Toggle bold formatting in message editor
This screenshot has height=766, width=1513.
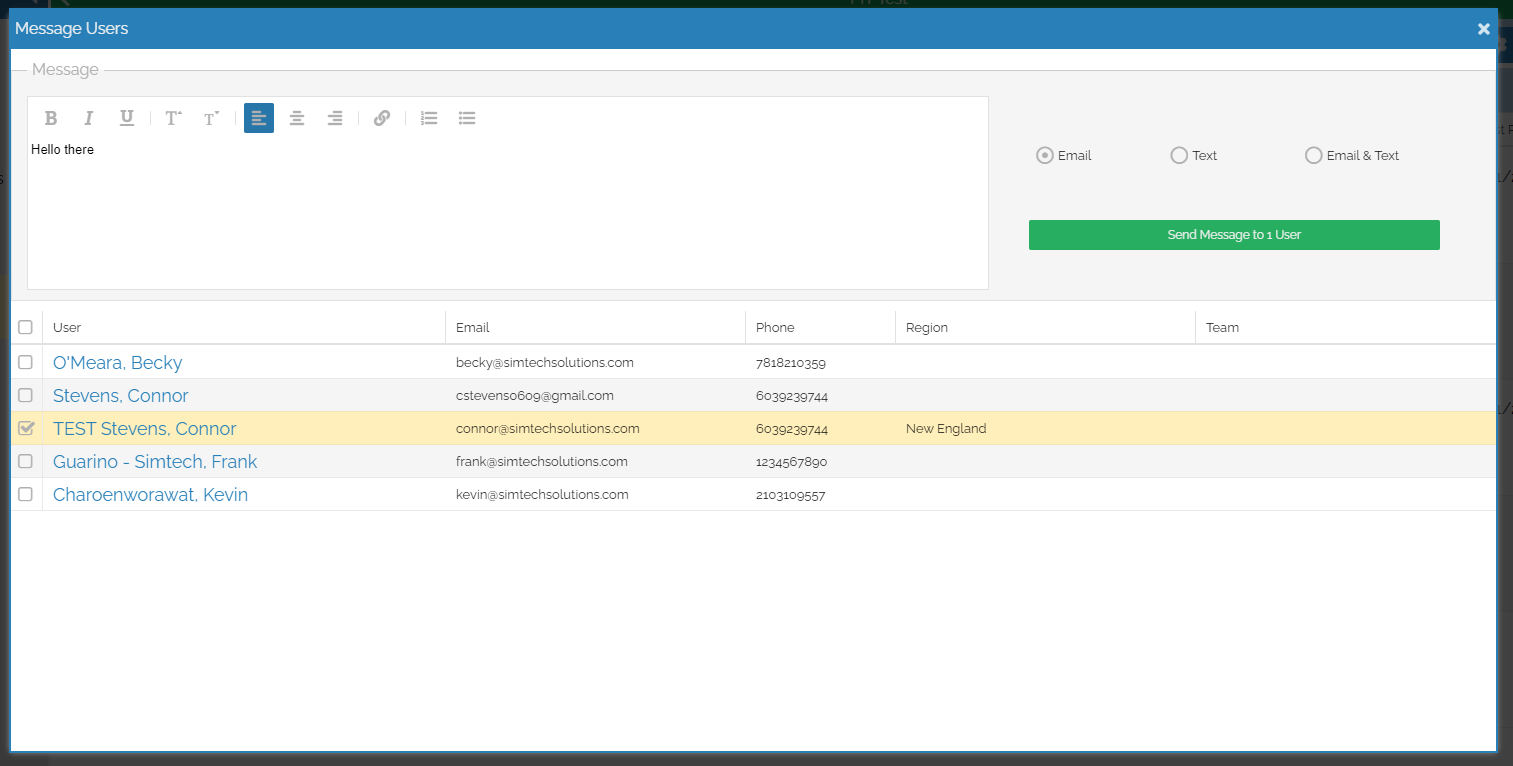click(x=51, y=118)
